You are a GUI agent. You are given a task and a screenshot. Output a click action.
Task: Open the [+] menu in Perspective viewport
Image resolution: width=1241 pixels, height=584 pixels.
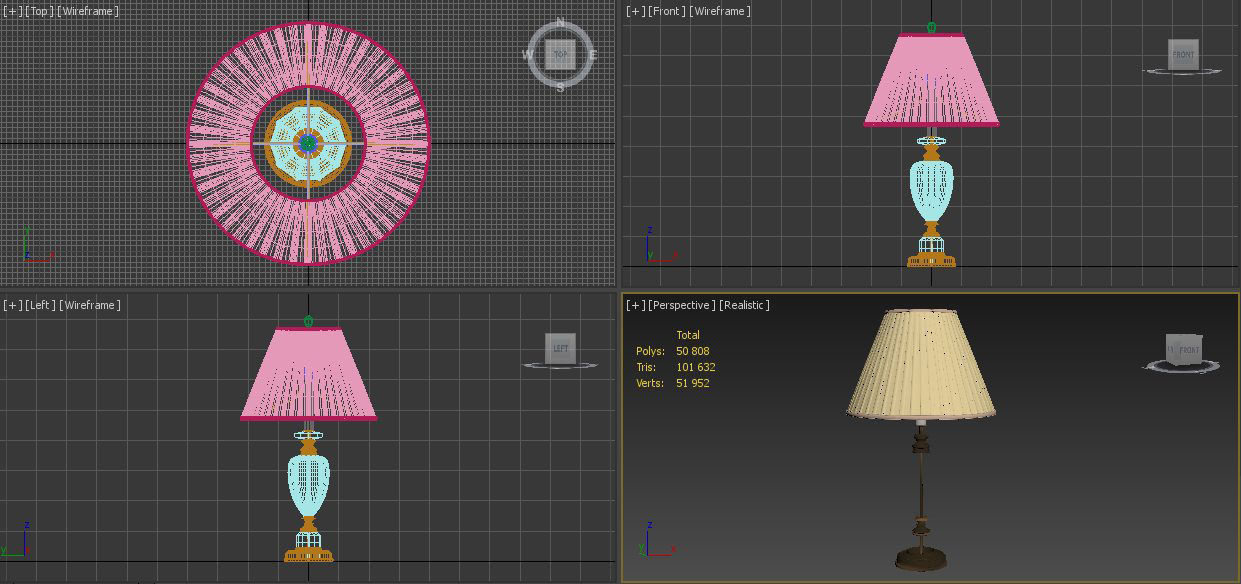pos(635,305)
